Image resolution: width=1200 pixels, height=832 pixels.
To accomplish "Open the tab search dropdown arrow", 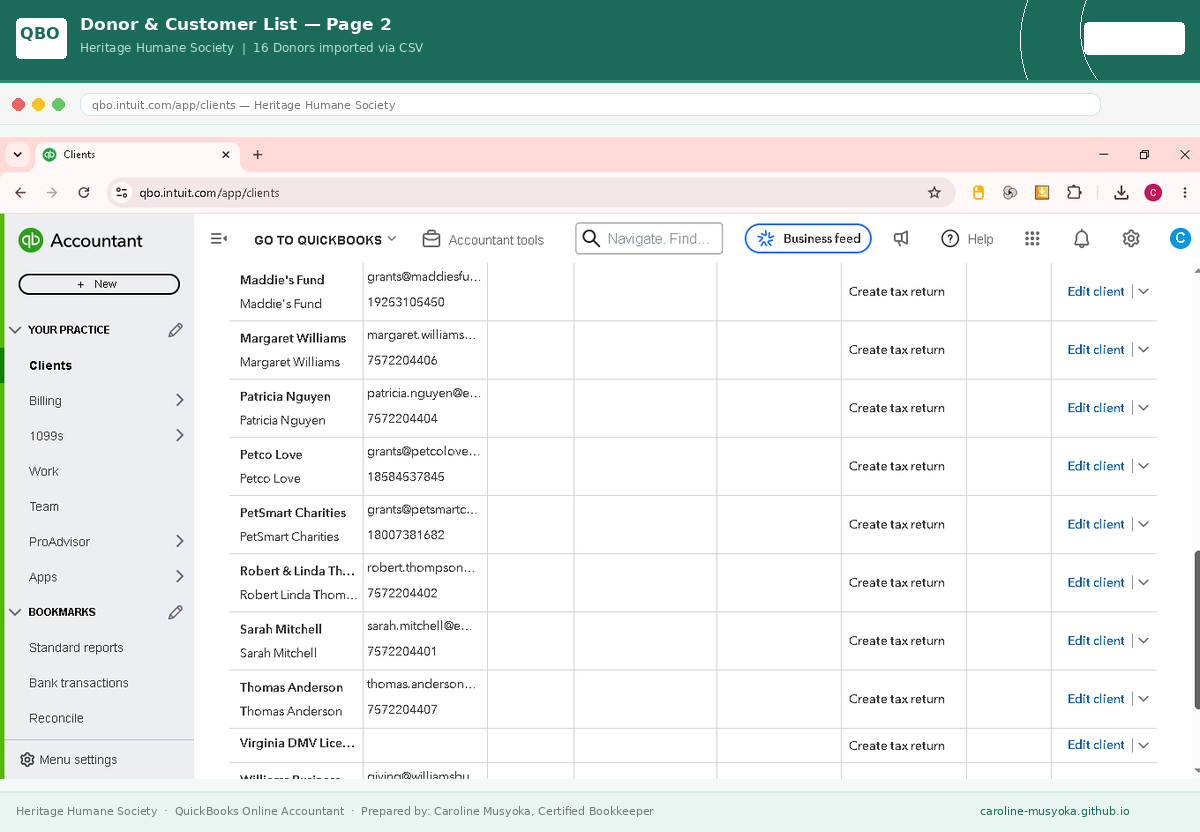I will 18,155.
